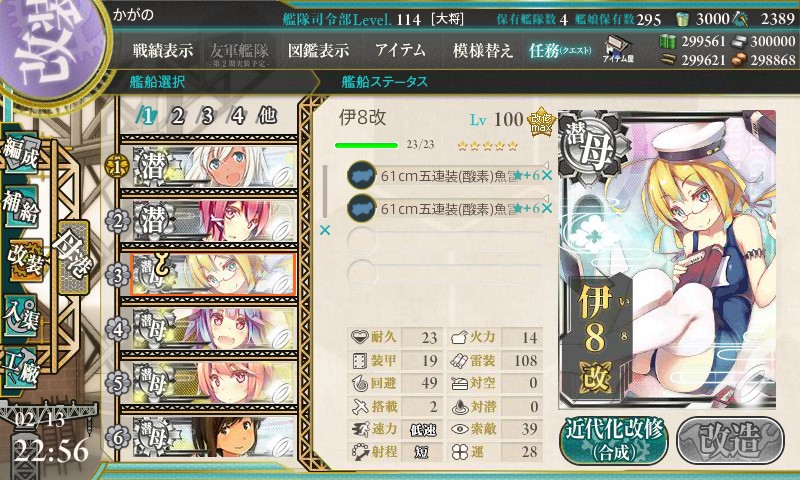Select the first ship in fleet list
Viewport: 800px width, 480px height.
[214, 167]
